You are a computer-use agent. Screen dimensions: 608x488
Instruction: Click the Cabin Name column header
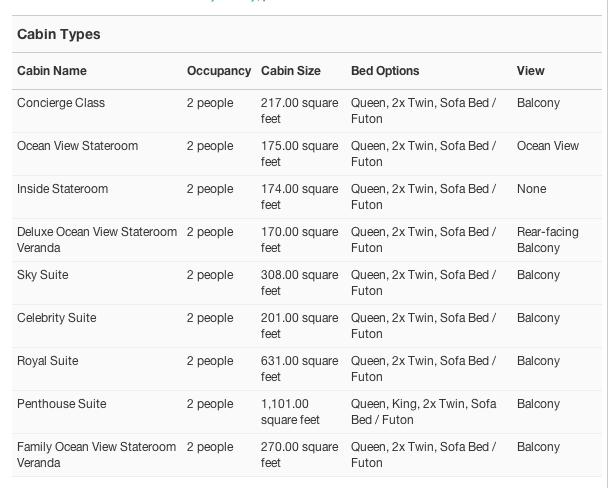tap(52, 71)
